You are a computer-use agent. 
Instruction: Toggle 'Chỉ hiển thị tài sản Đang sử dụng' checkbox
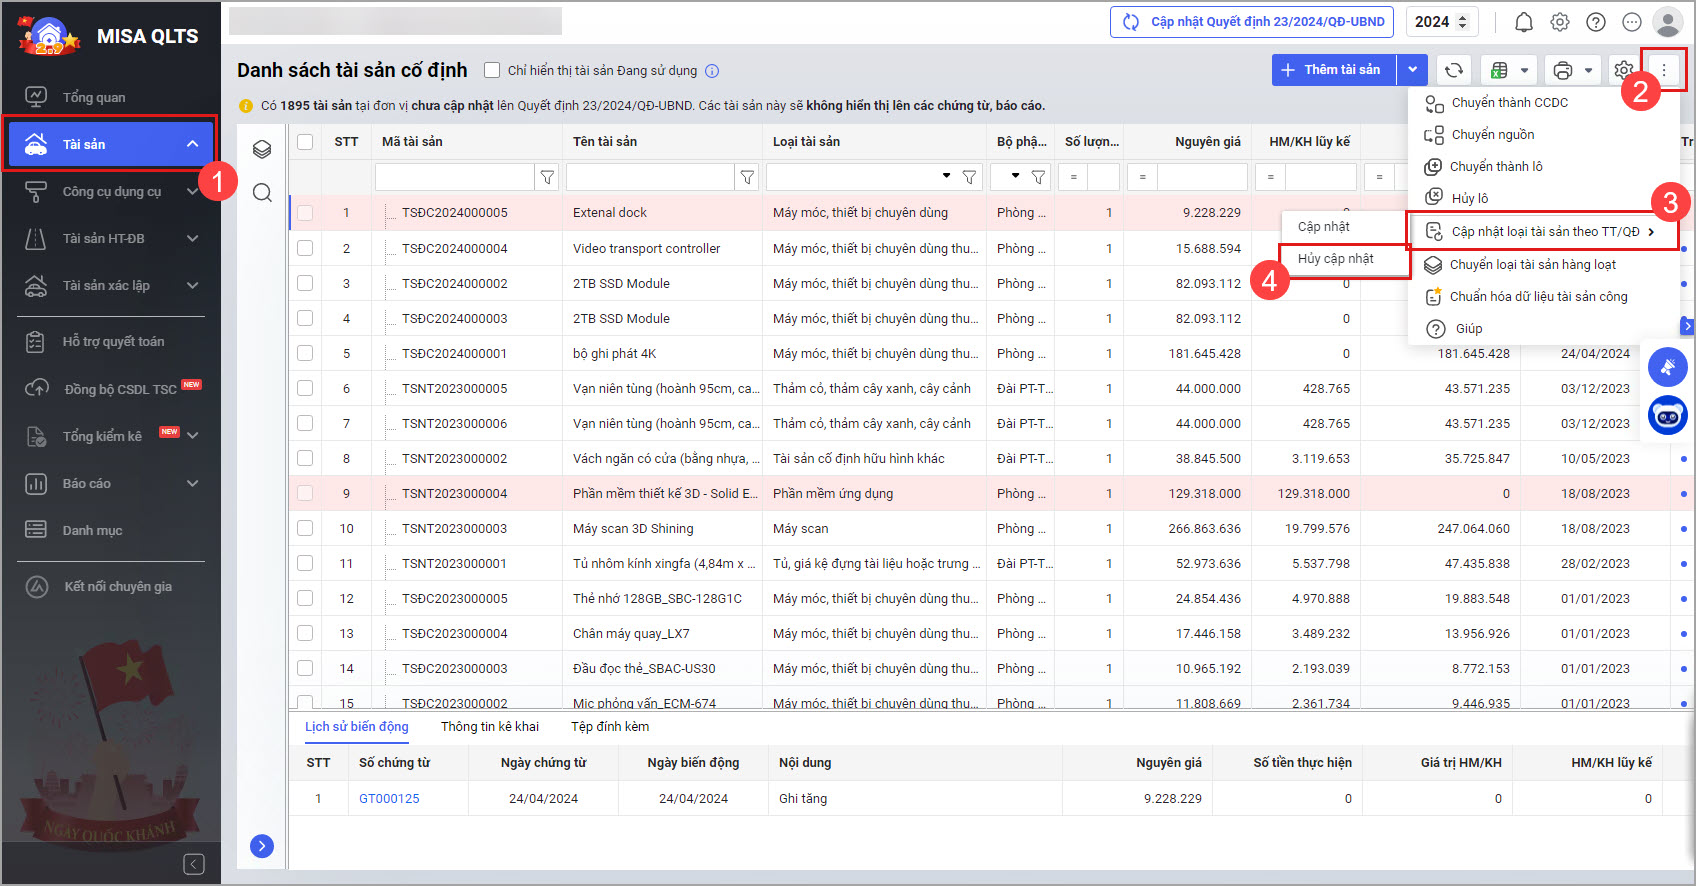click(x=492, y=70)
